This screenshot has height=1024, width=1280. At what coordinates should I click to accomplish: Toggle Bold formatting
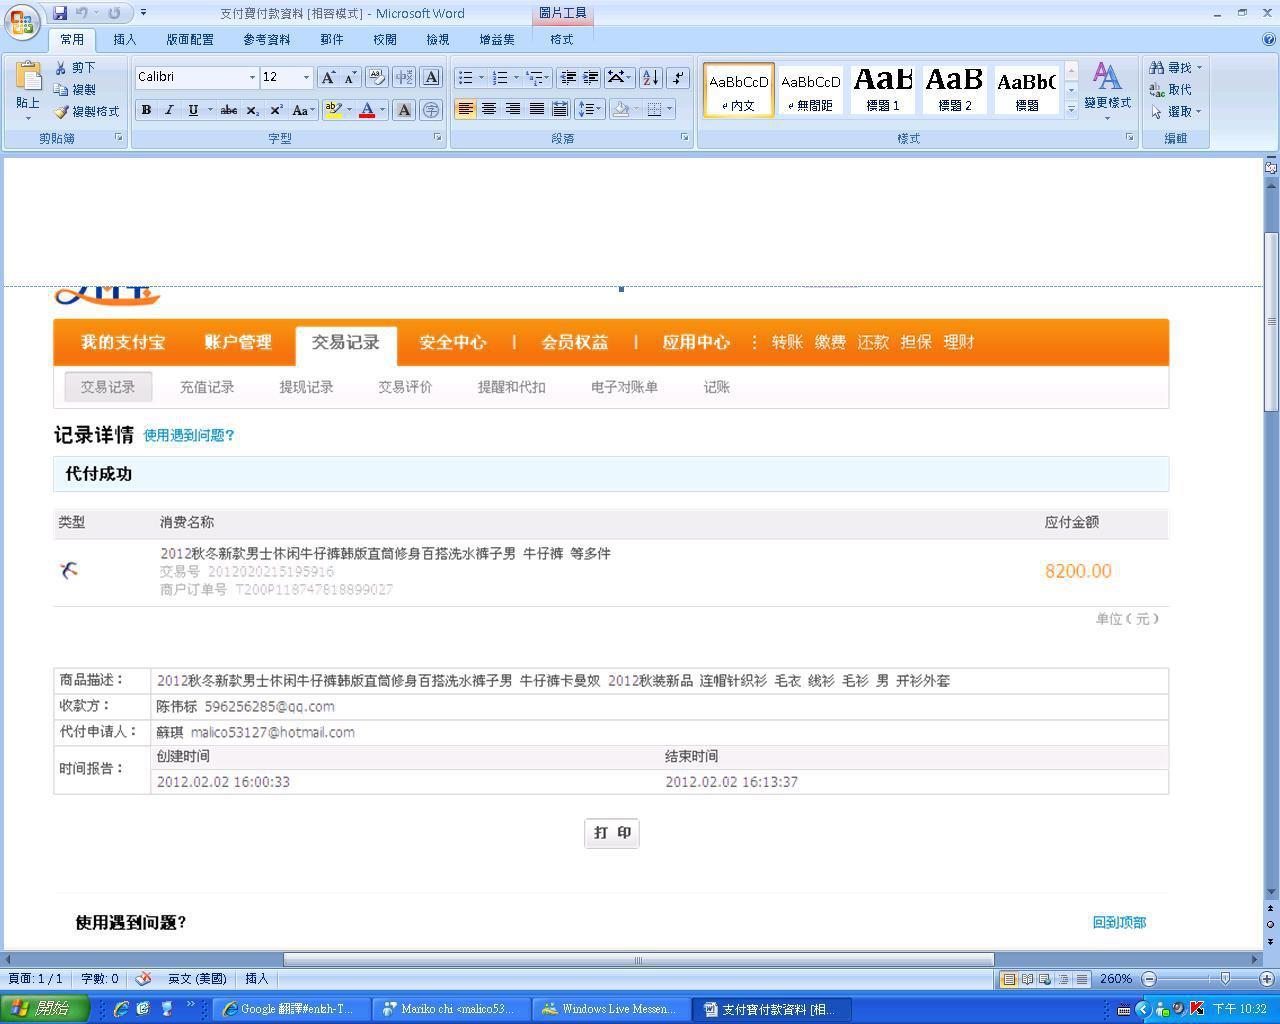pyautogui.click(x=146, y=110)
